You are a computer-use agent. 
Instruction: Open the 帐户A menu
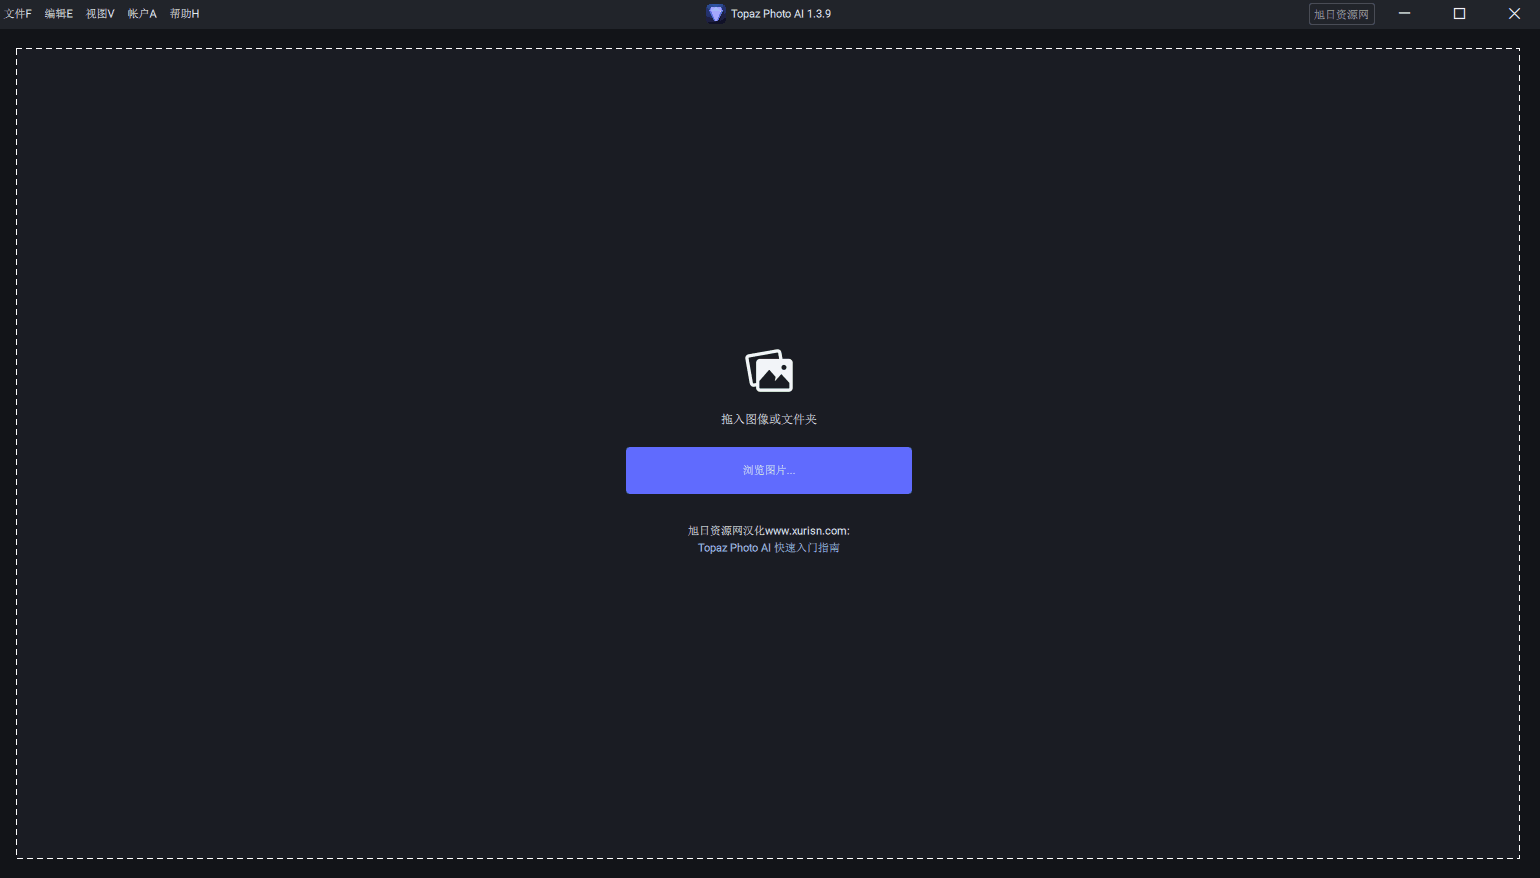click(x=142, y=14)
